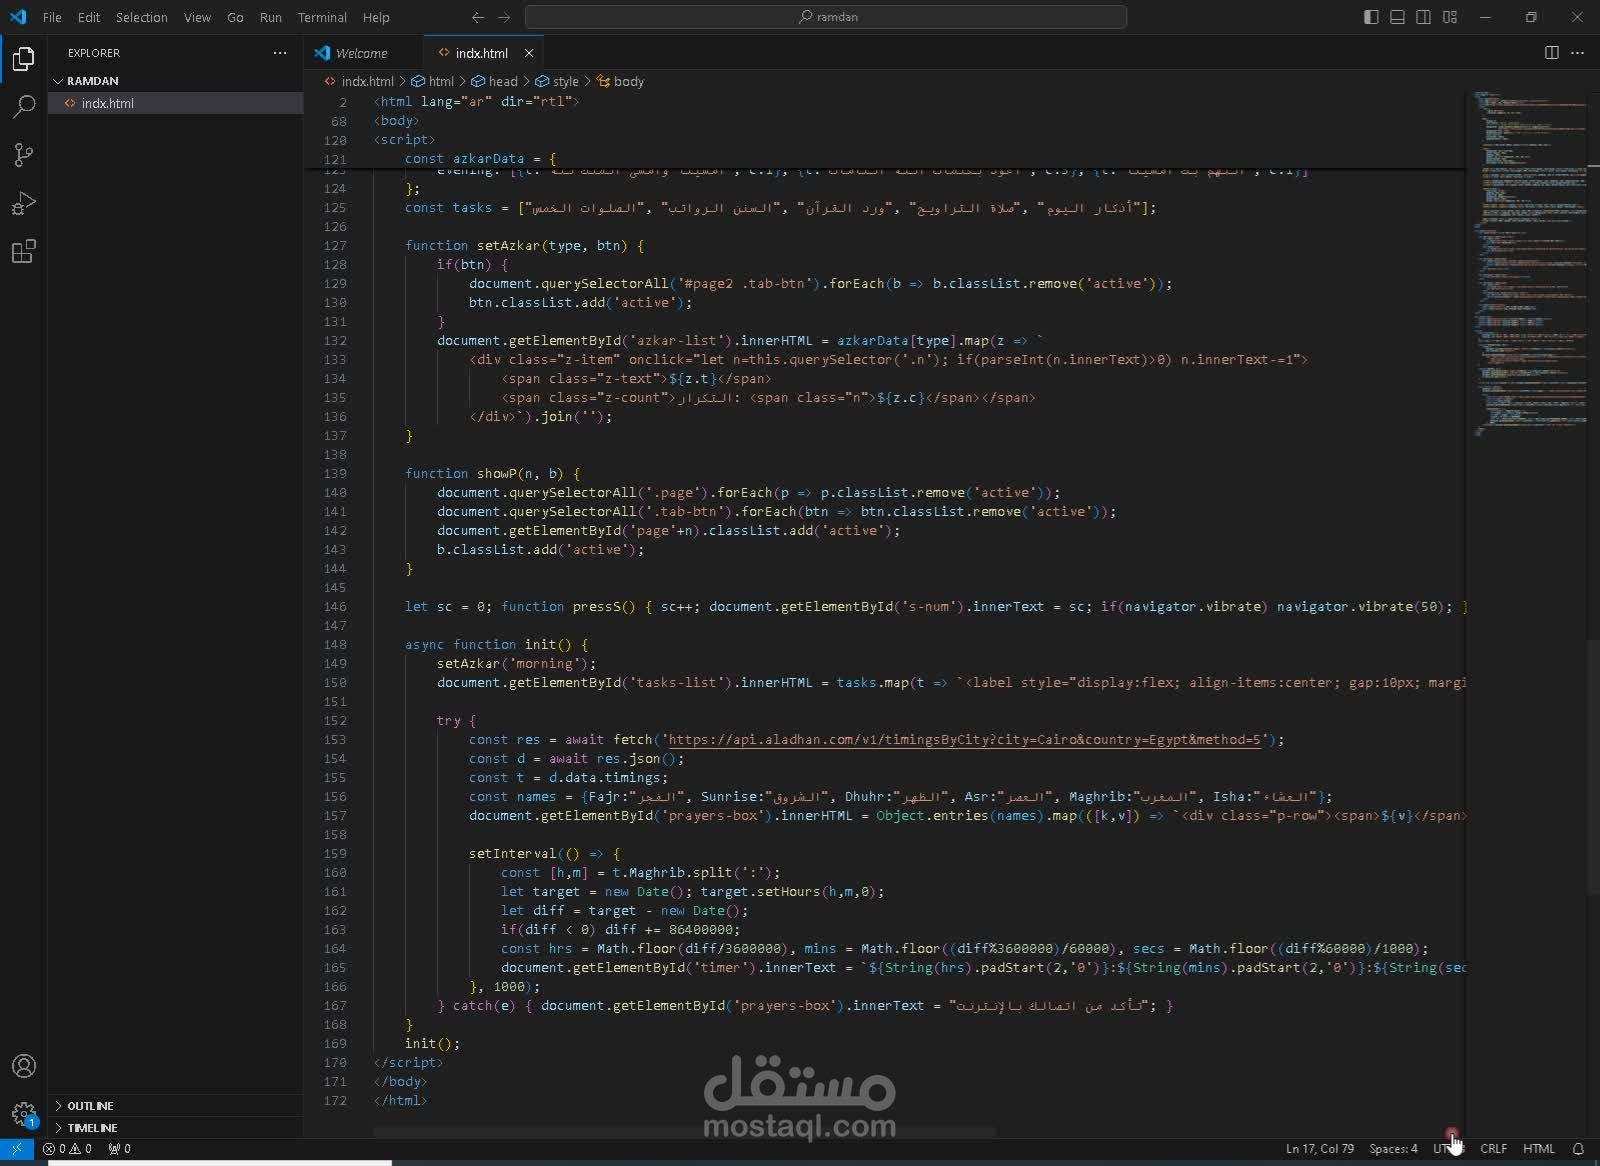1600x1166 pixels.
Task: Switch to the Welcome tab
Action: (x=361, y=53)
